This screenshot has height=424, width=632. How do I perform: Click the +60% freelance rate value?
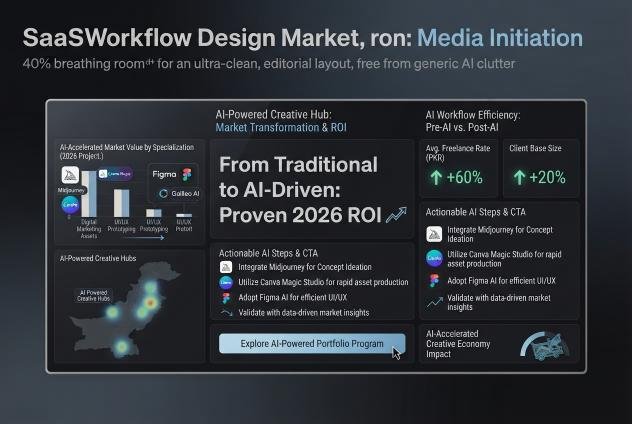click(465, 177)
